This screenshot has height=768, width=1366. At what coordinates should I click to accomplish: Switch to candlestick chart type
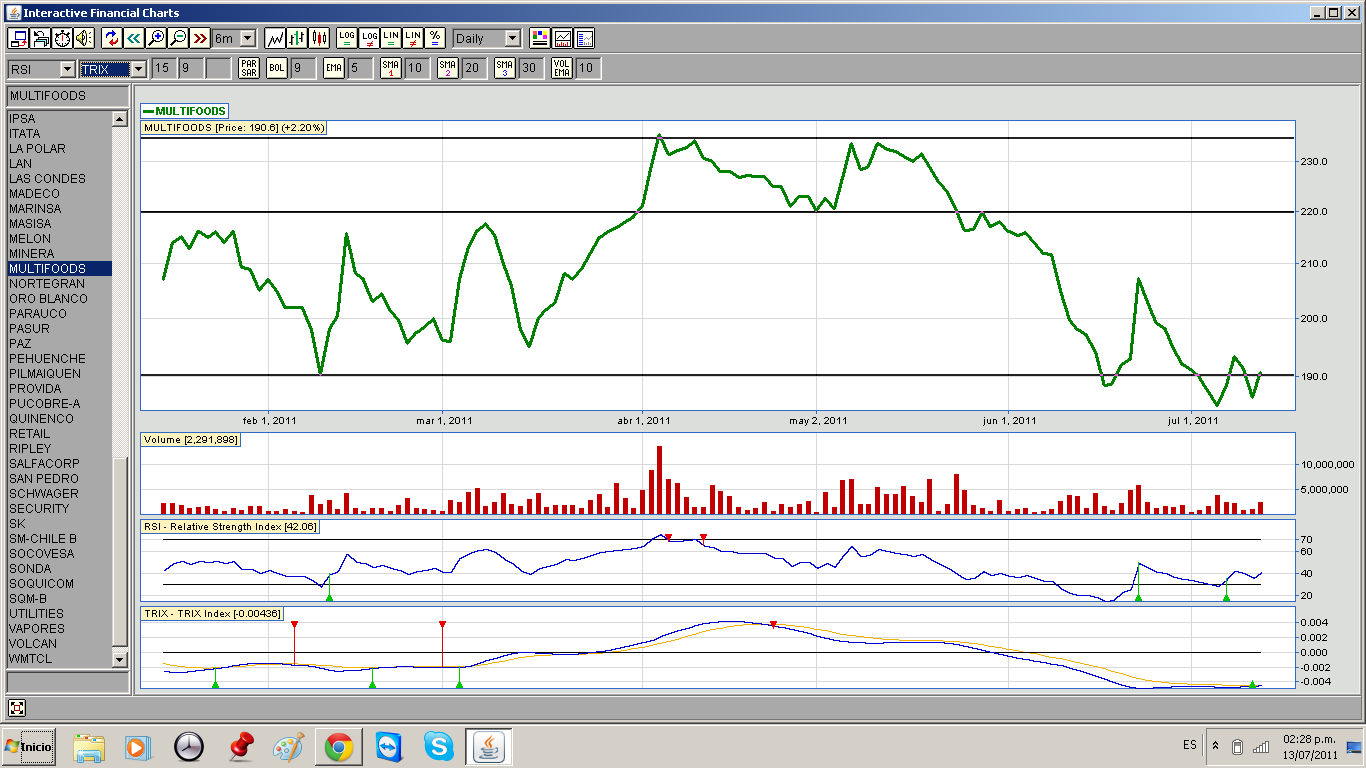(319, 38)
